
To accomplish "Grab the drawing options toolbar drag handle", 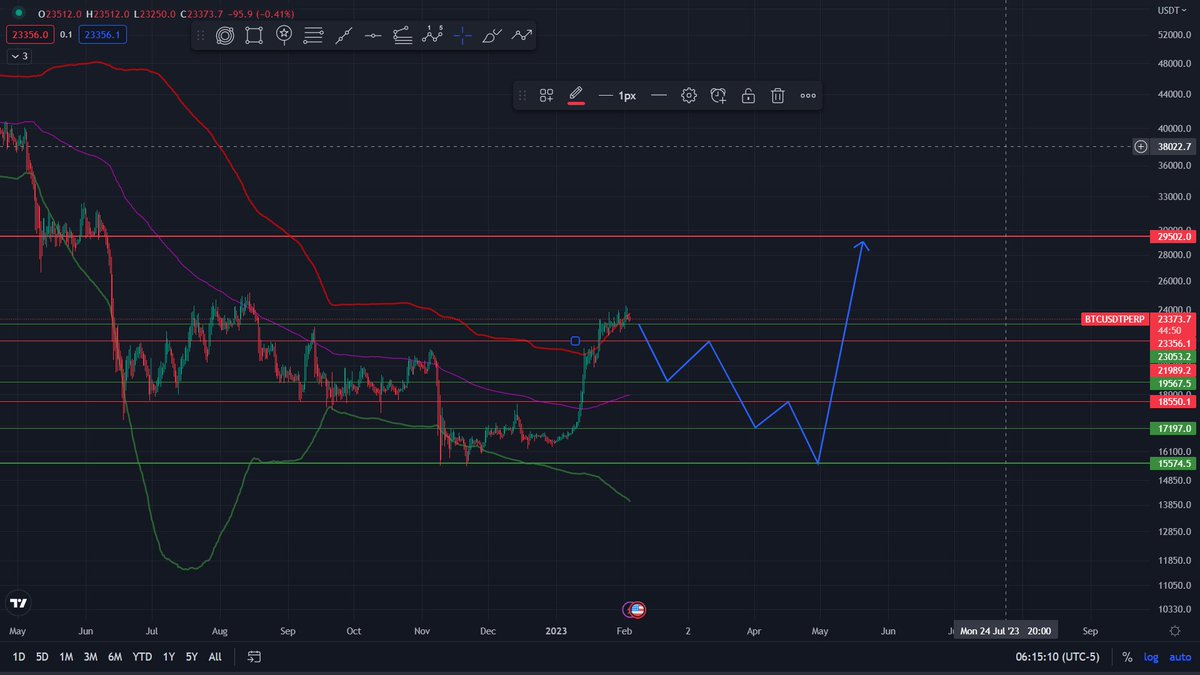I will click(x=522, y=96).
